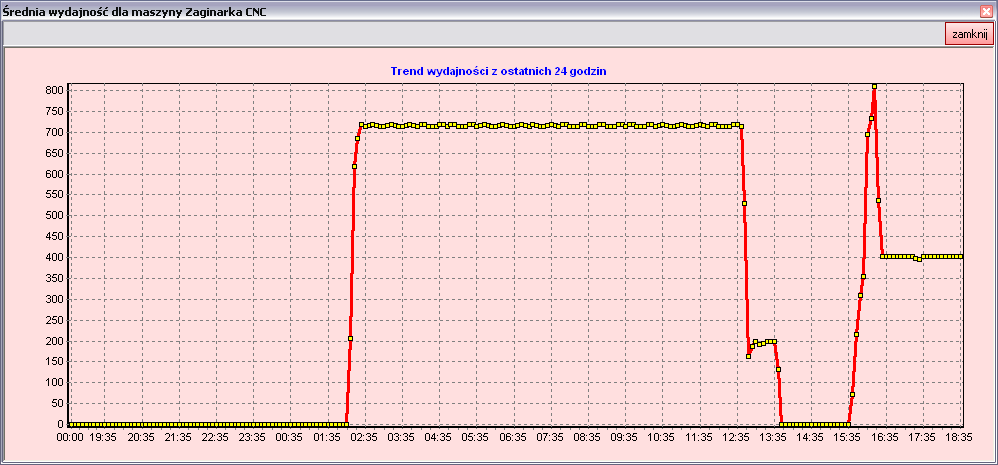Click the 21:35 time label

tap(178, 438)
